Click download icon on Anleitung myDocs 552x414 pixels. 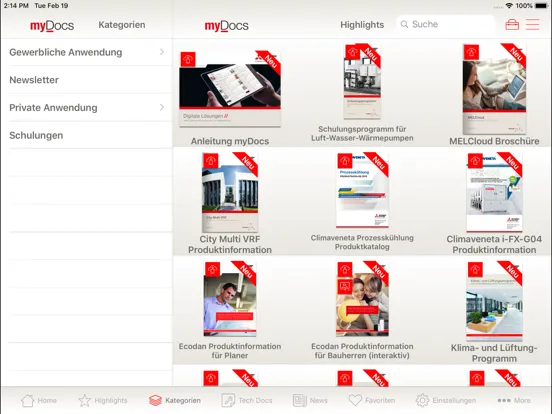(x=188, y=59)
